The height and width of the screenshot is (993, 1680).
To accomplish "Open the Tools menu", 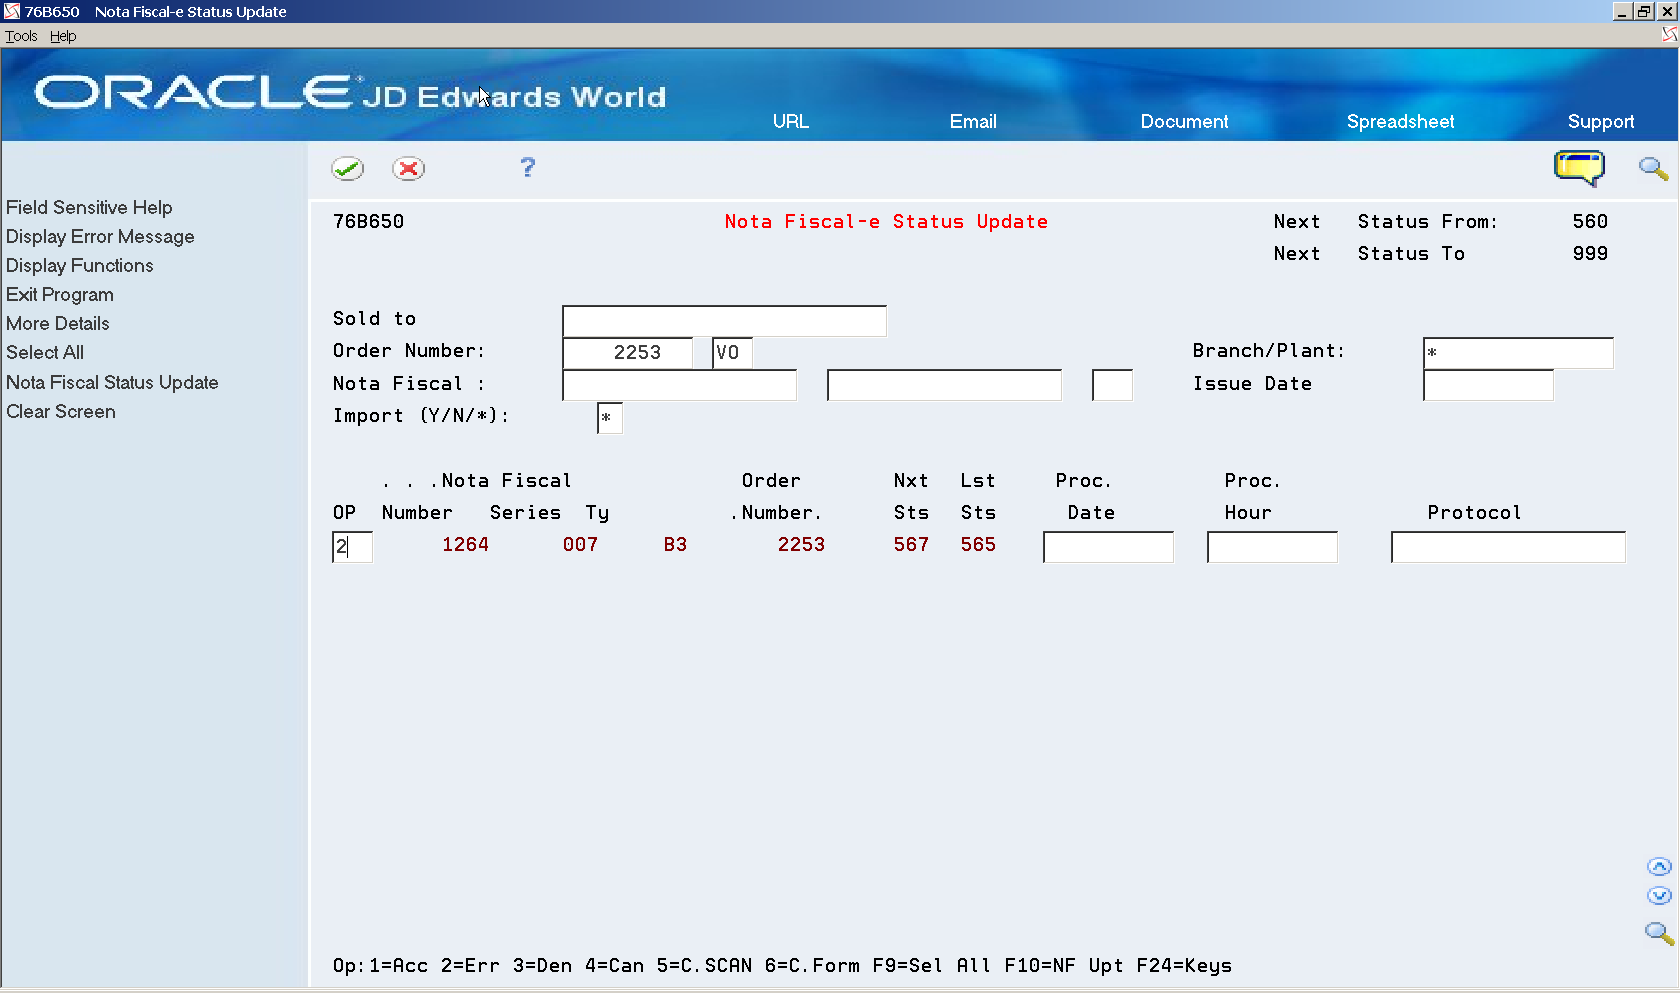I will click(x=21, y=36).
